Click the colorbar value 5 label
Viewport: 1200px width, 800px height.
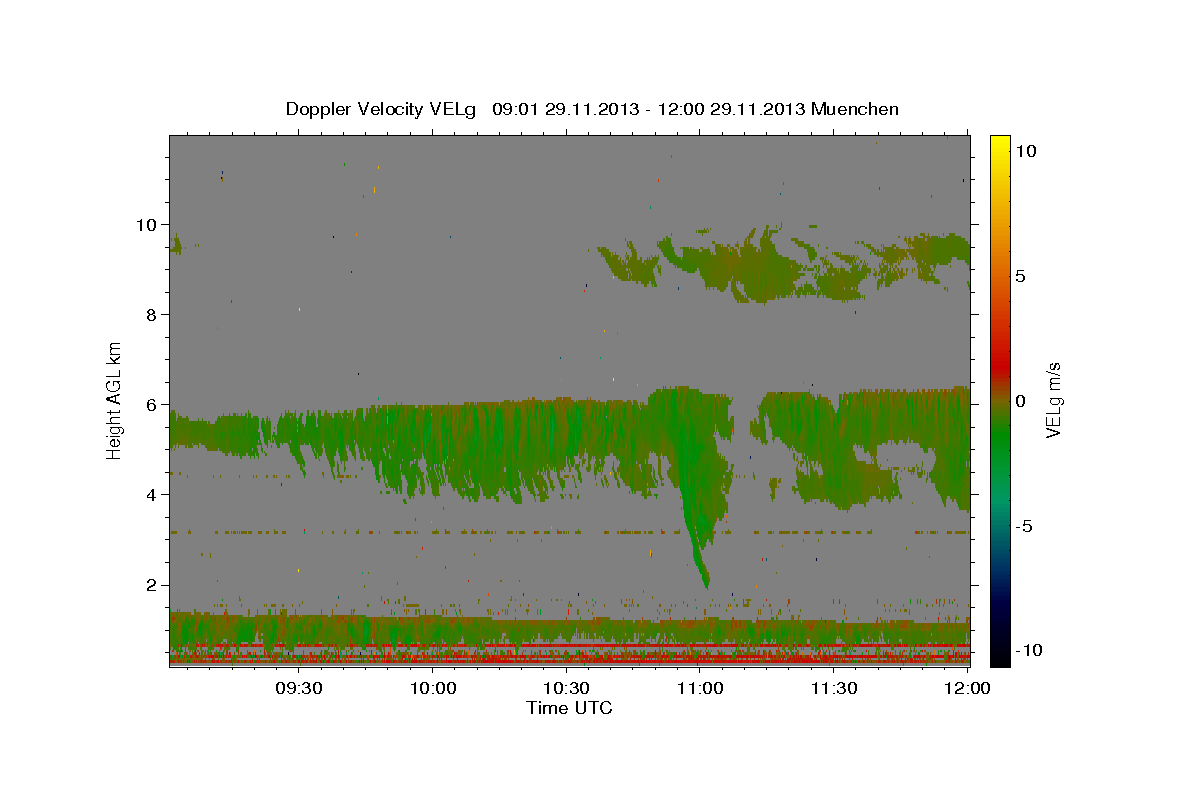click(1020, 276)
